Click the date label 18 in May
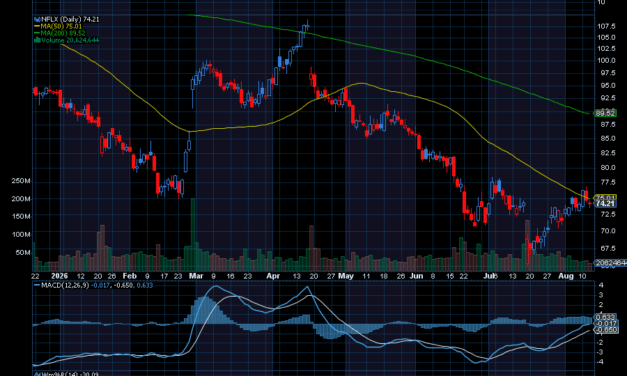The height and width of the screenshot is (376, 627). point(383,276)
